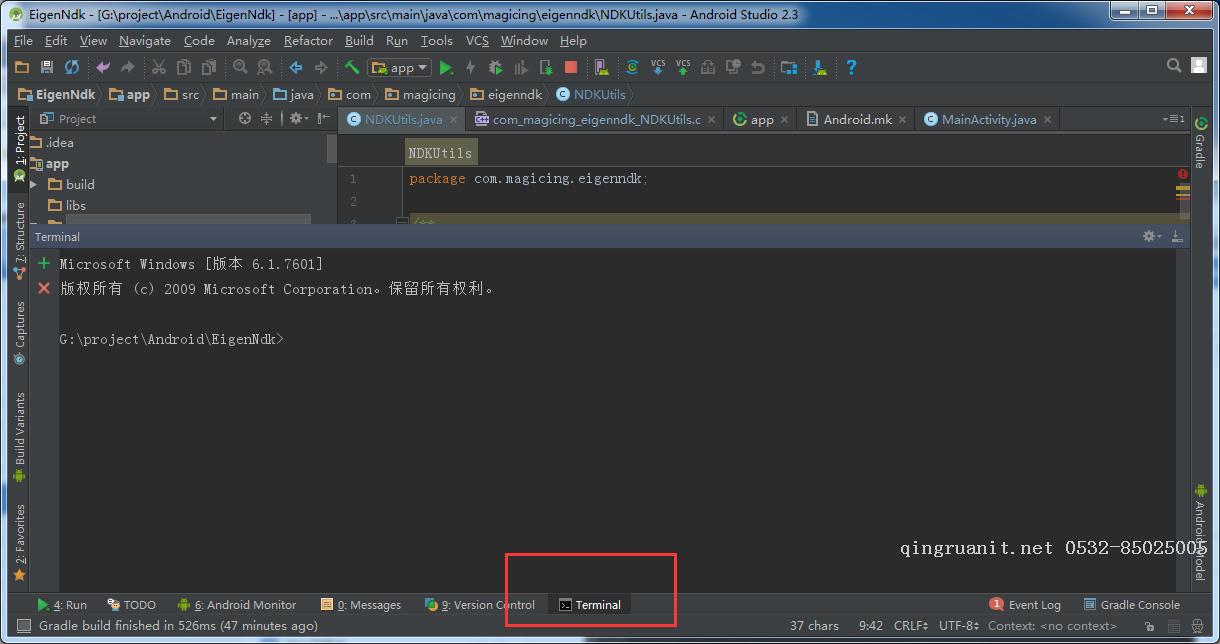Click the red Stop button

(571, 67)
